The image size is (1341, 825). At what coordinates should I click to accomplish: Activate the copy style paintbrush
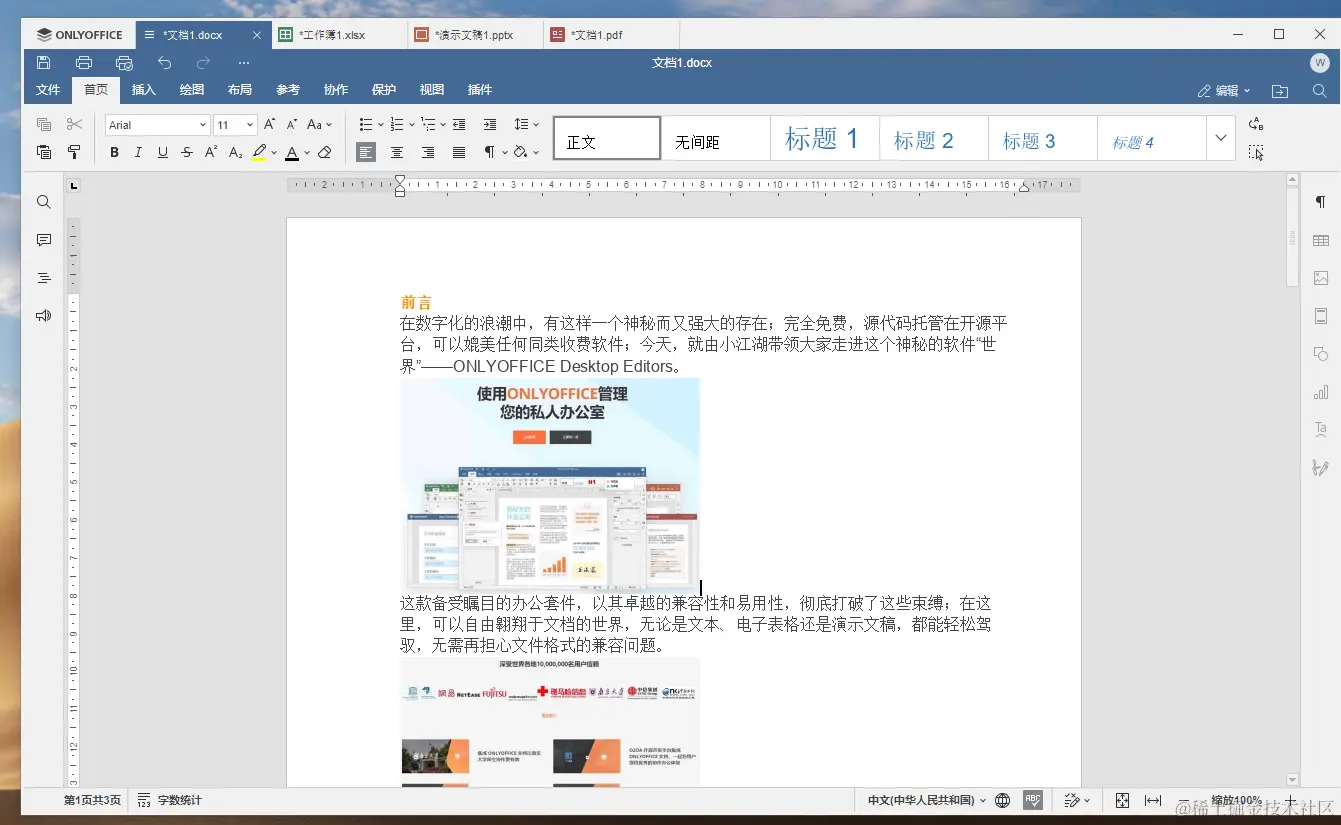pos(74,152)
